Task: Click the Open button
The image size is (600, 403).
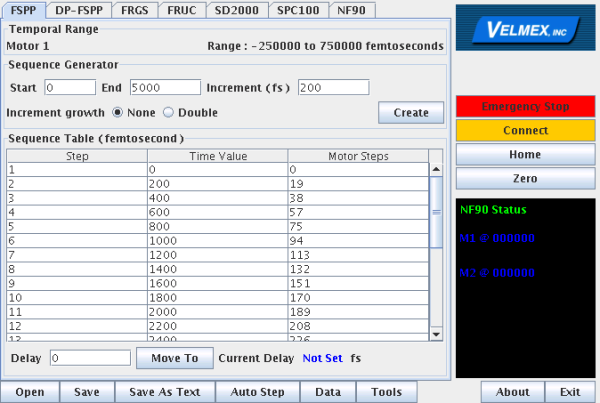Action: [30, 392]
